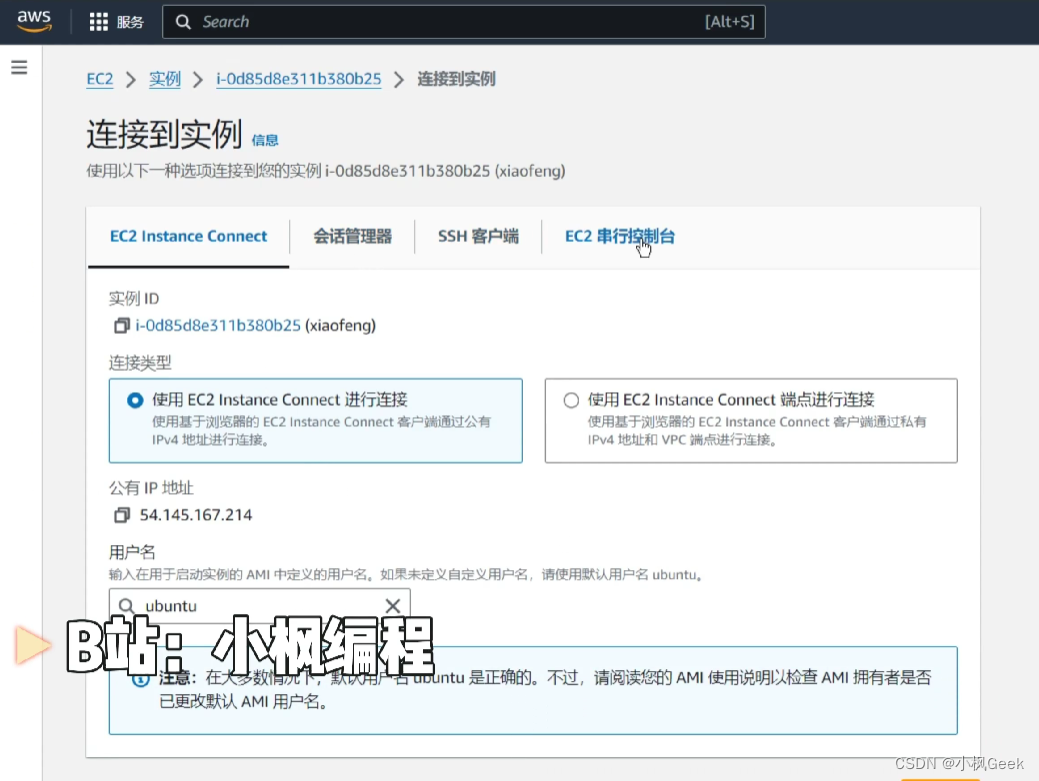Screen dimensions: 1039x781
Task: Click the EC2 breadcrumb link
Action: pos(99,79)
